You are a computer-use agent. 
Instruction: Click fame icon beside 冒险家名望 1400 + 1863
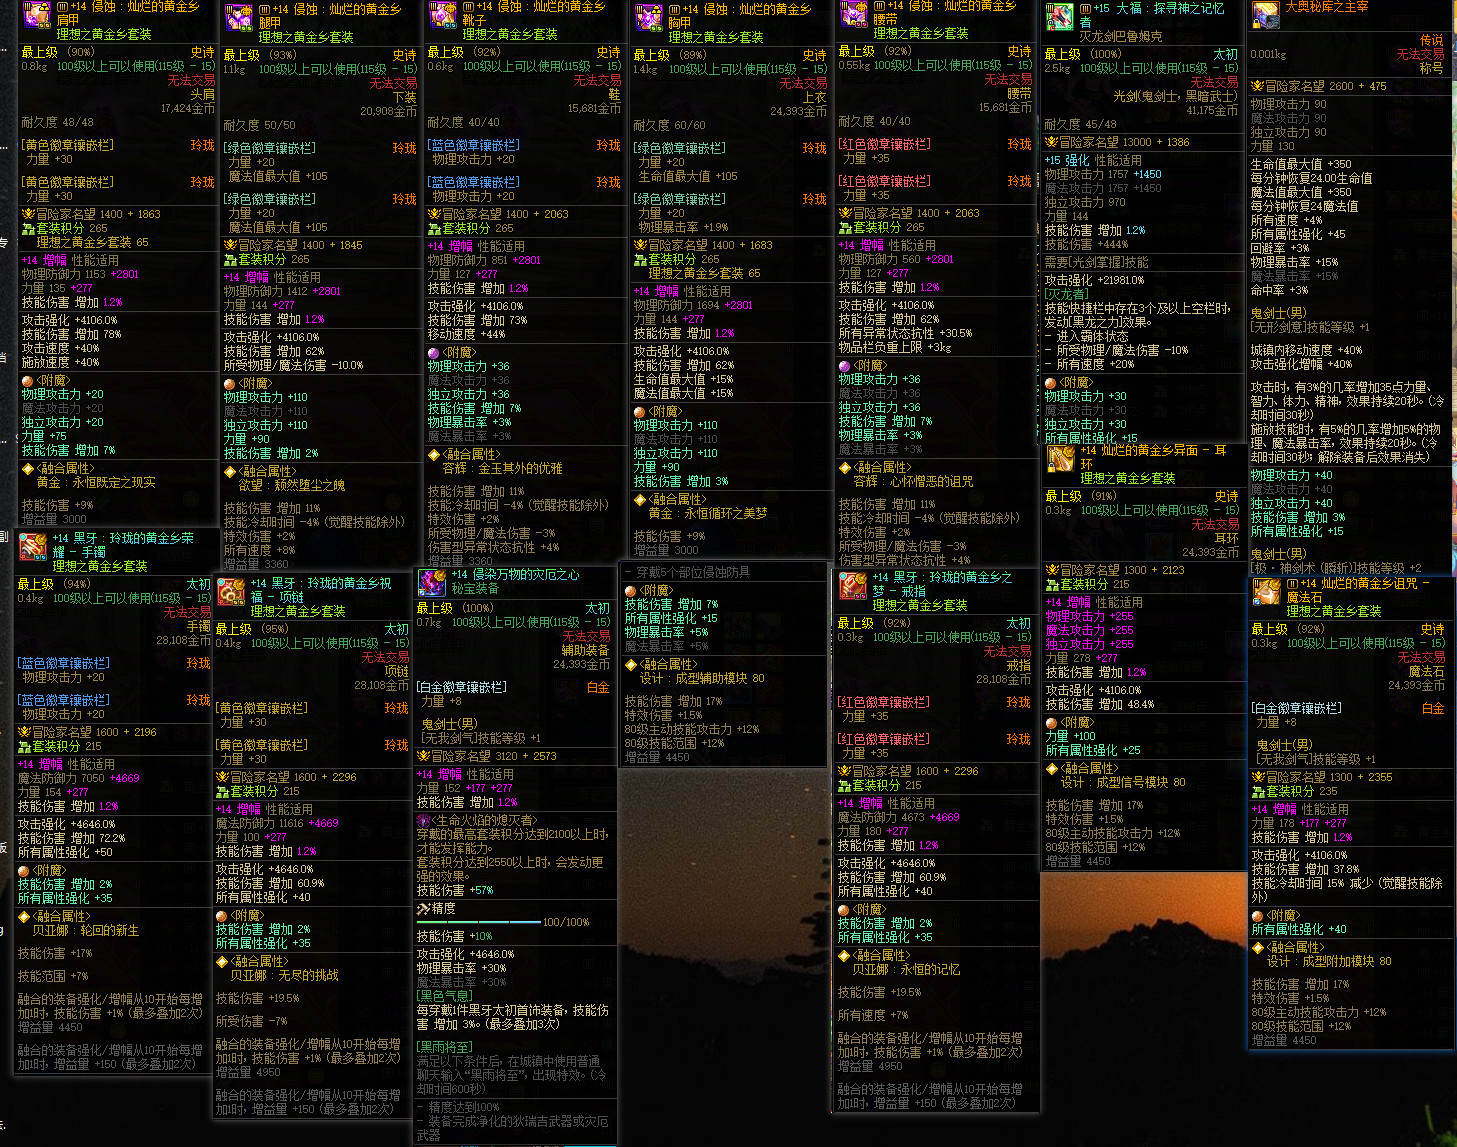tap(28, 214)
